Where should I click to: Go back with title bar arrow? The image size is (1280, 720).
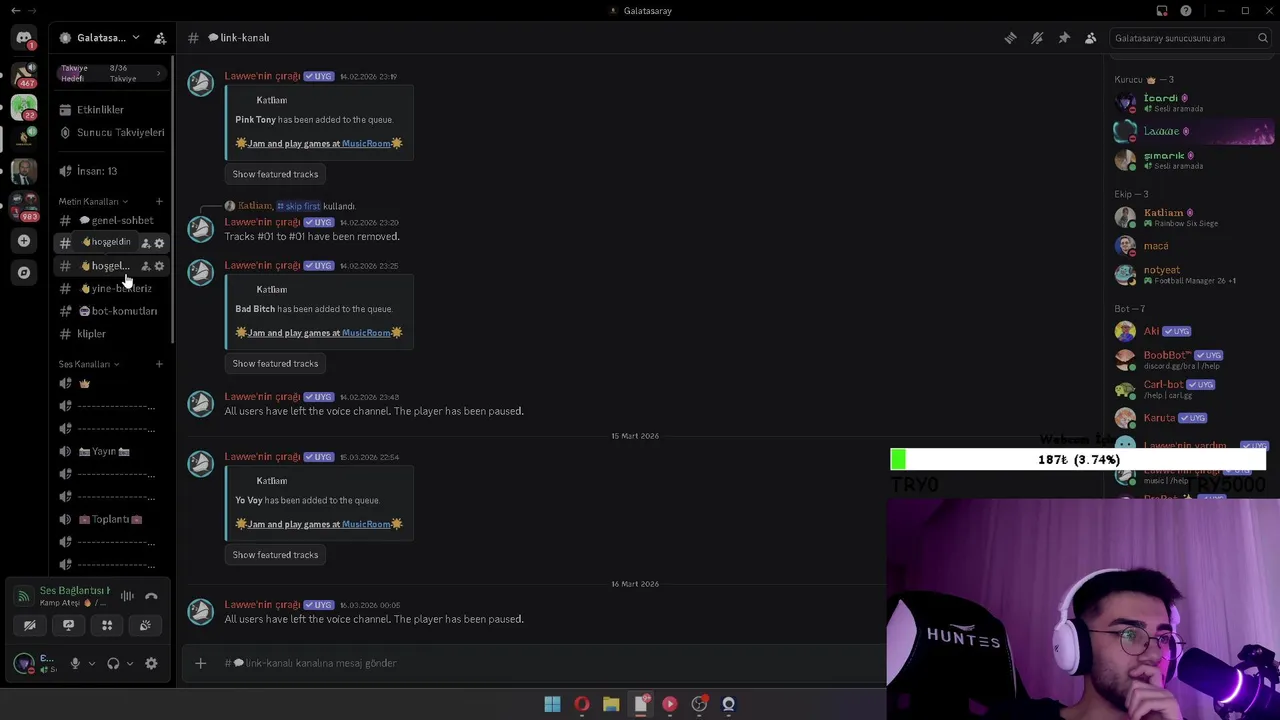(15, 11)
